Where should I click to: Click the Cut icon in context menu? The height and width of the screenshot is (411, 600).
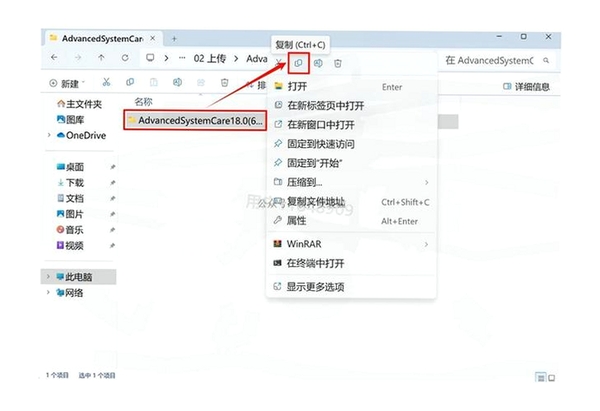(x=279, y=63)
